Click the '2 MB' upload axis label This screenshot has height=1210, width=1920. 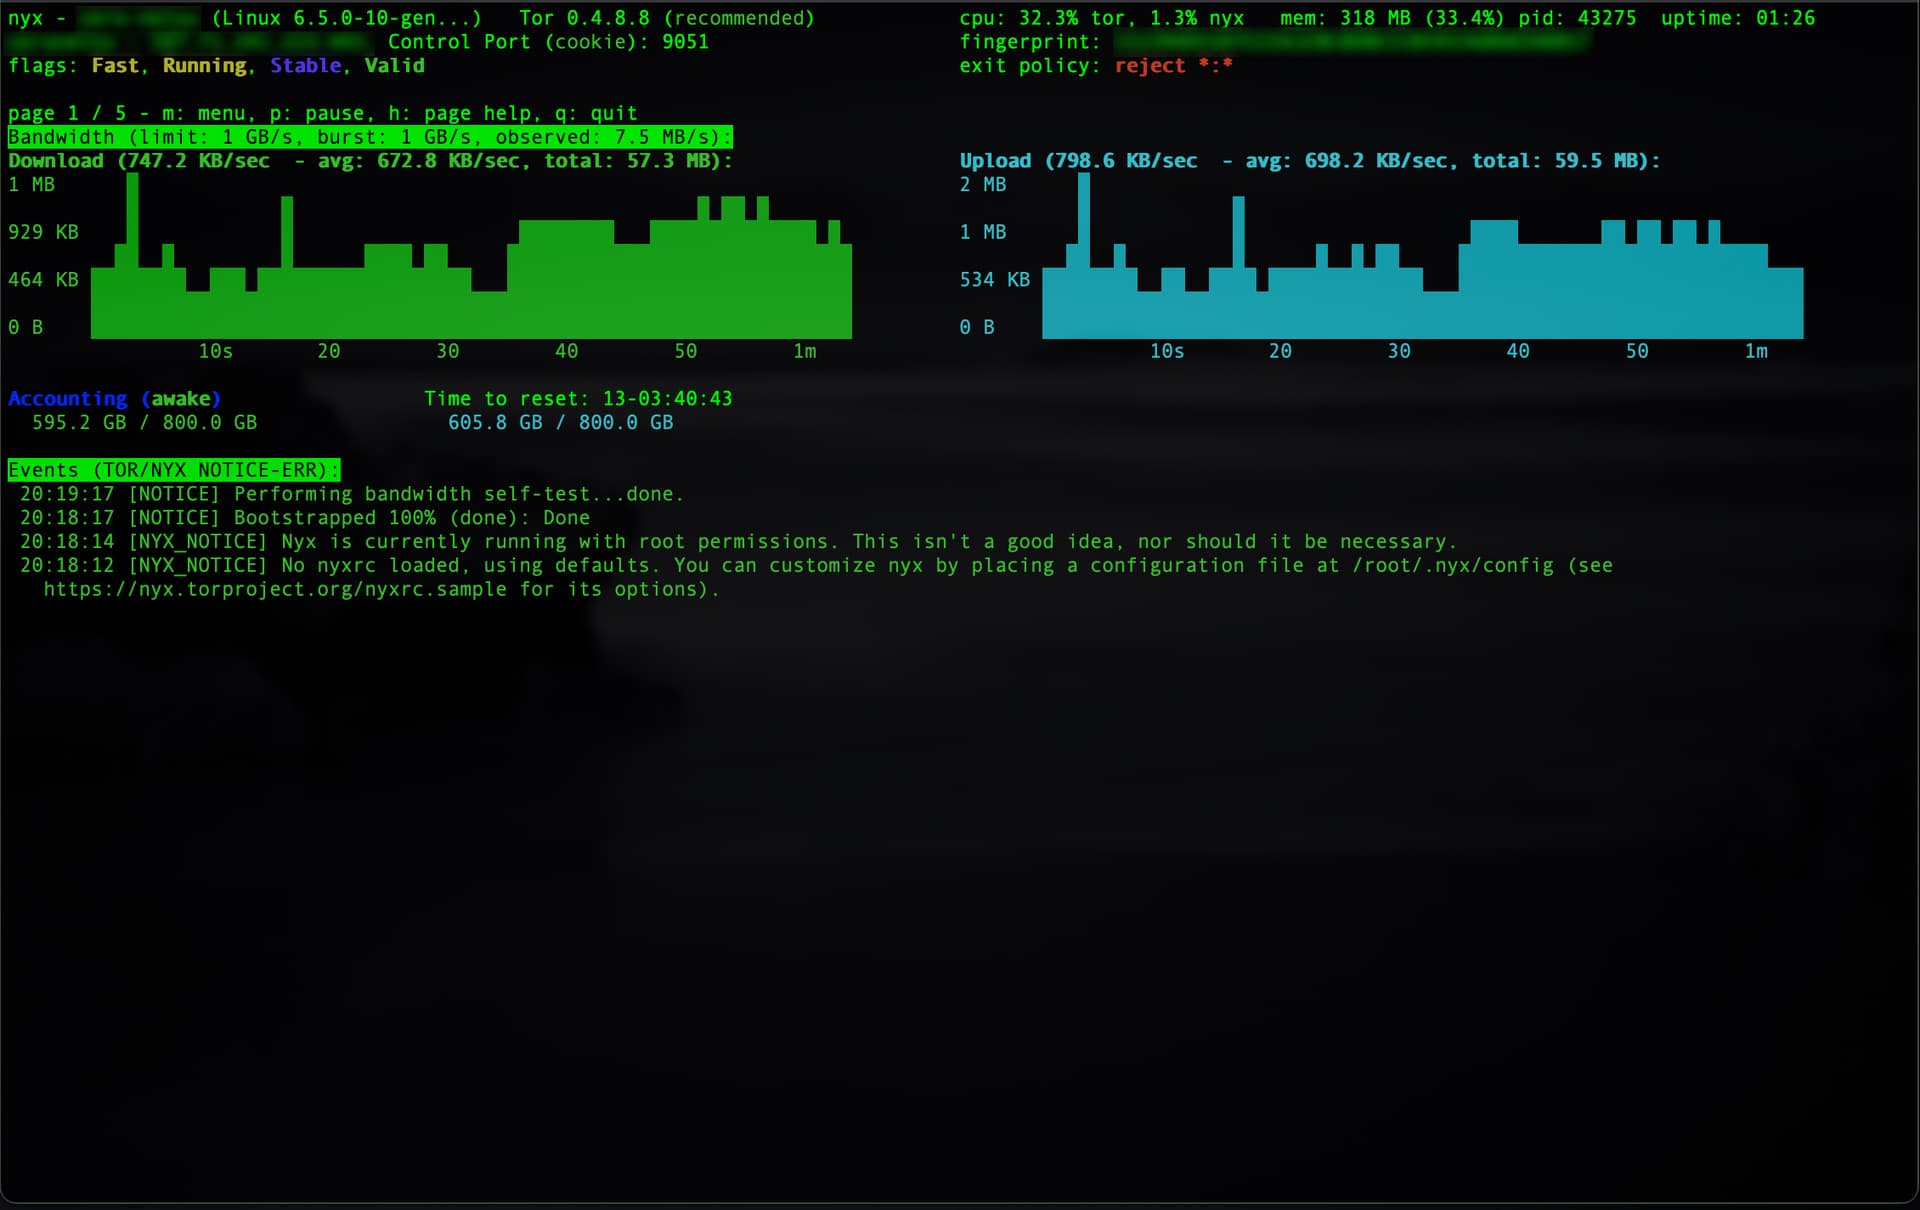(x=983, y=185)
